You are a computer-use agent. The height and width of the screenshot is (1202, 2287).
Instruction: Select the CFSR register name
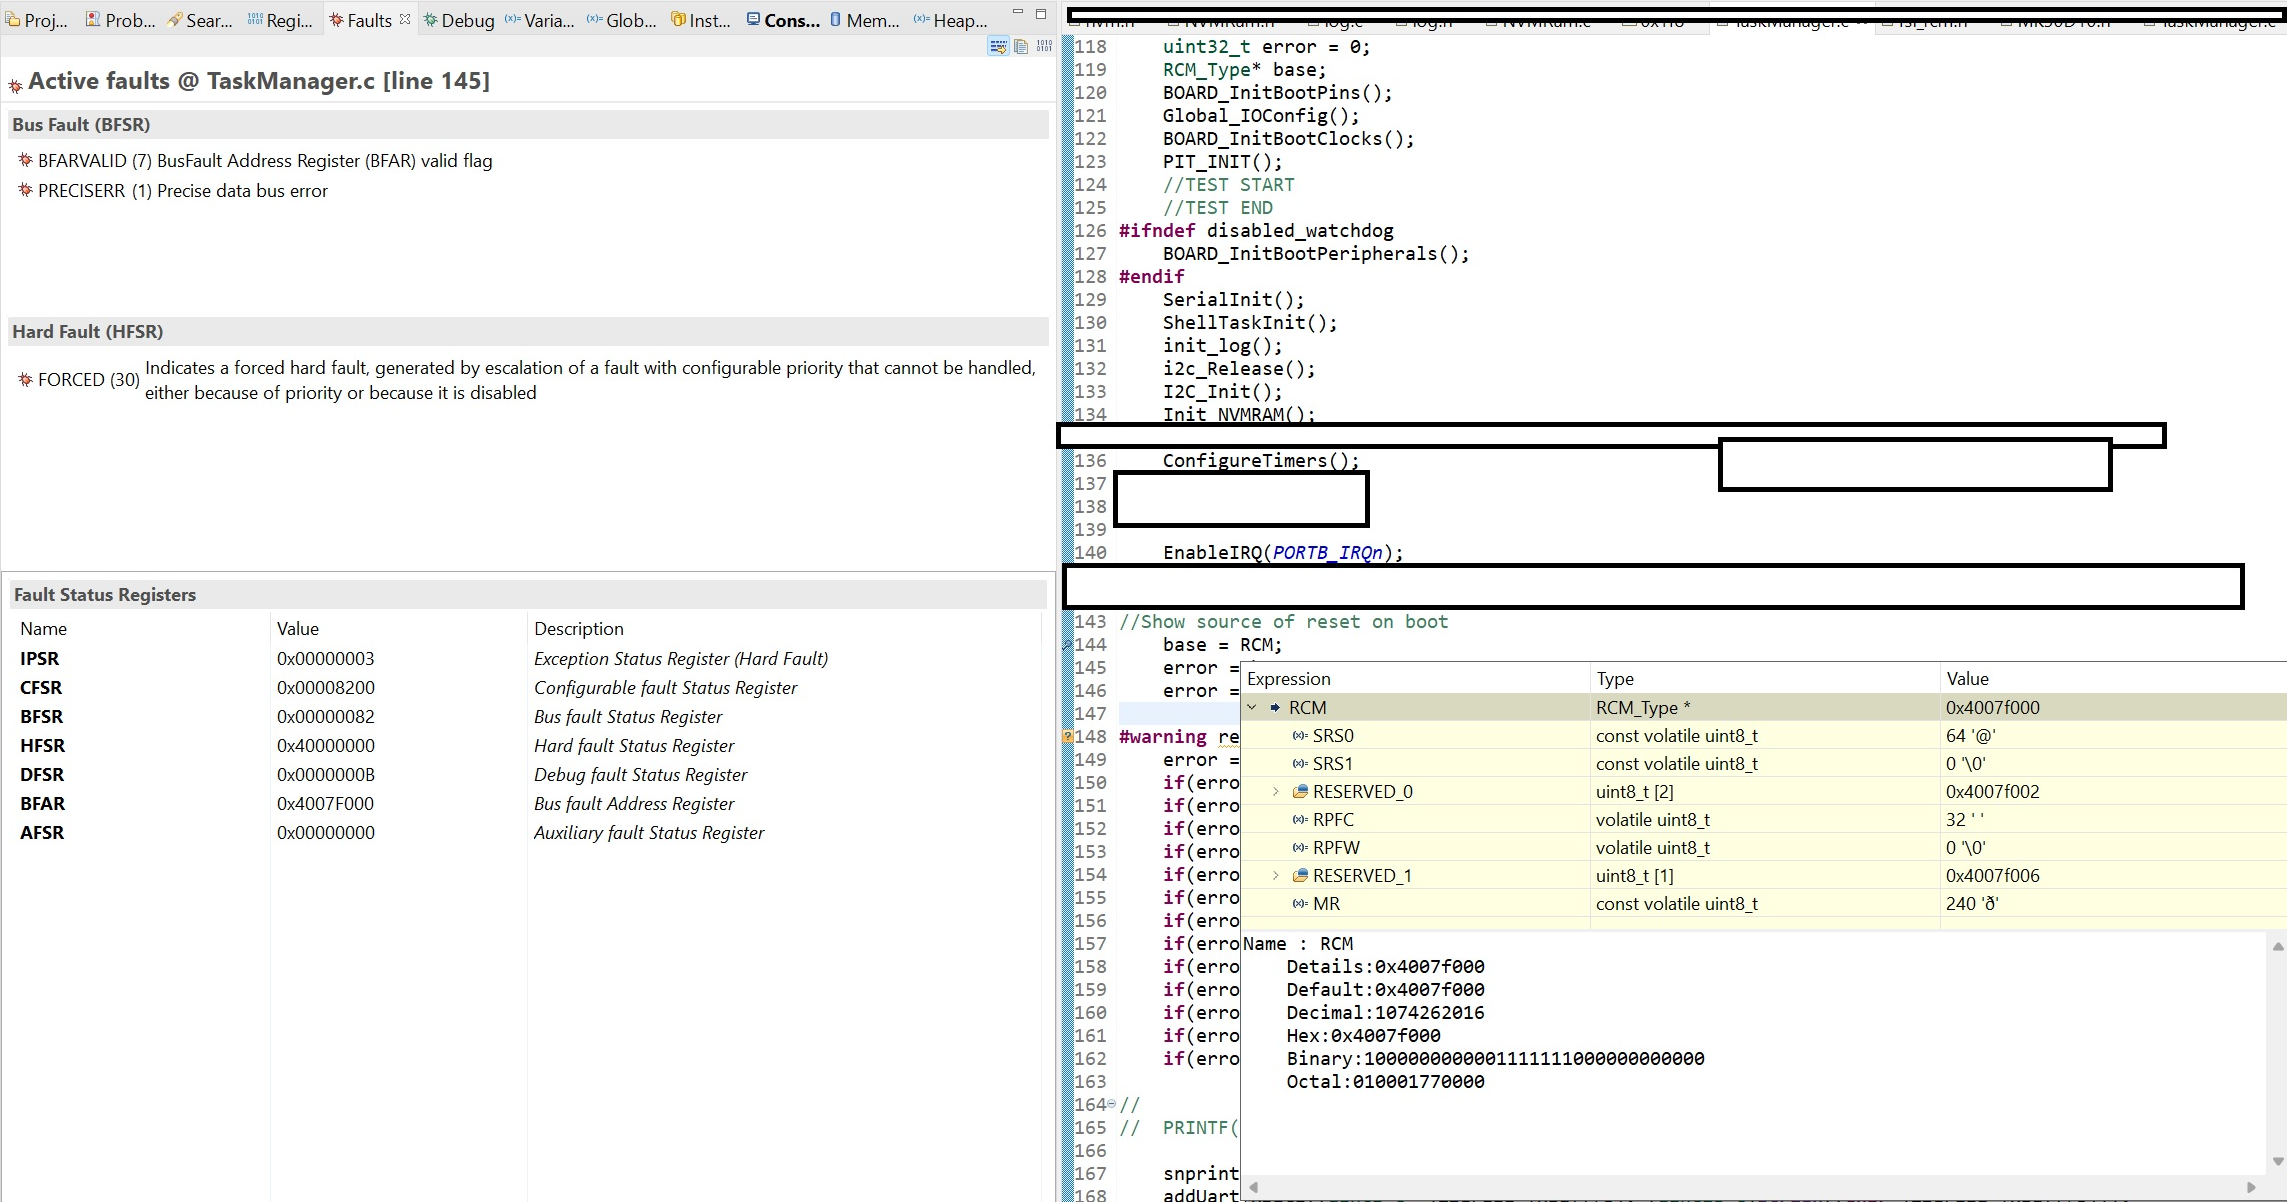point(41,688)
